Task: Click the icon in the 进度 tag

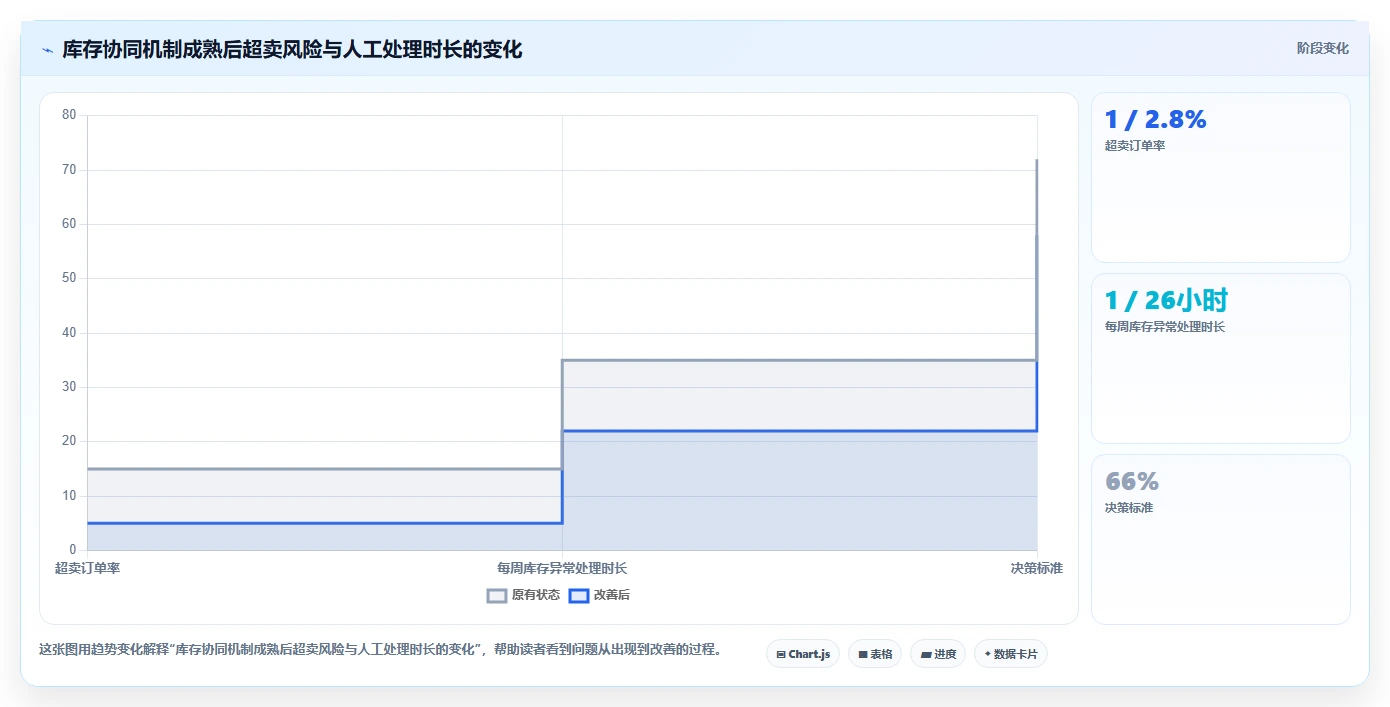Action: [926, 655]
